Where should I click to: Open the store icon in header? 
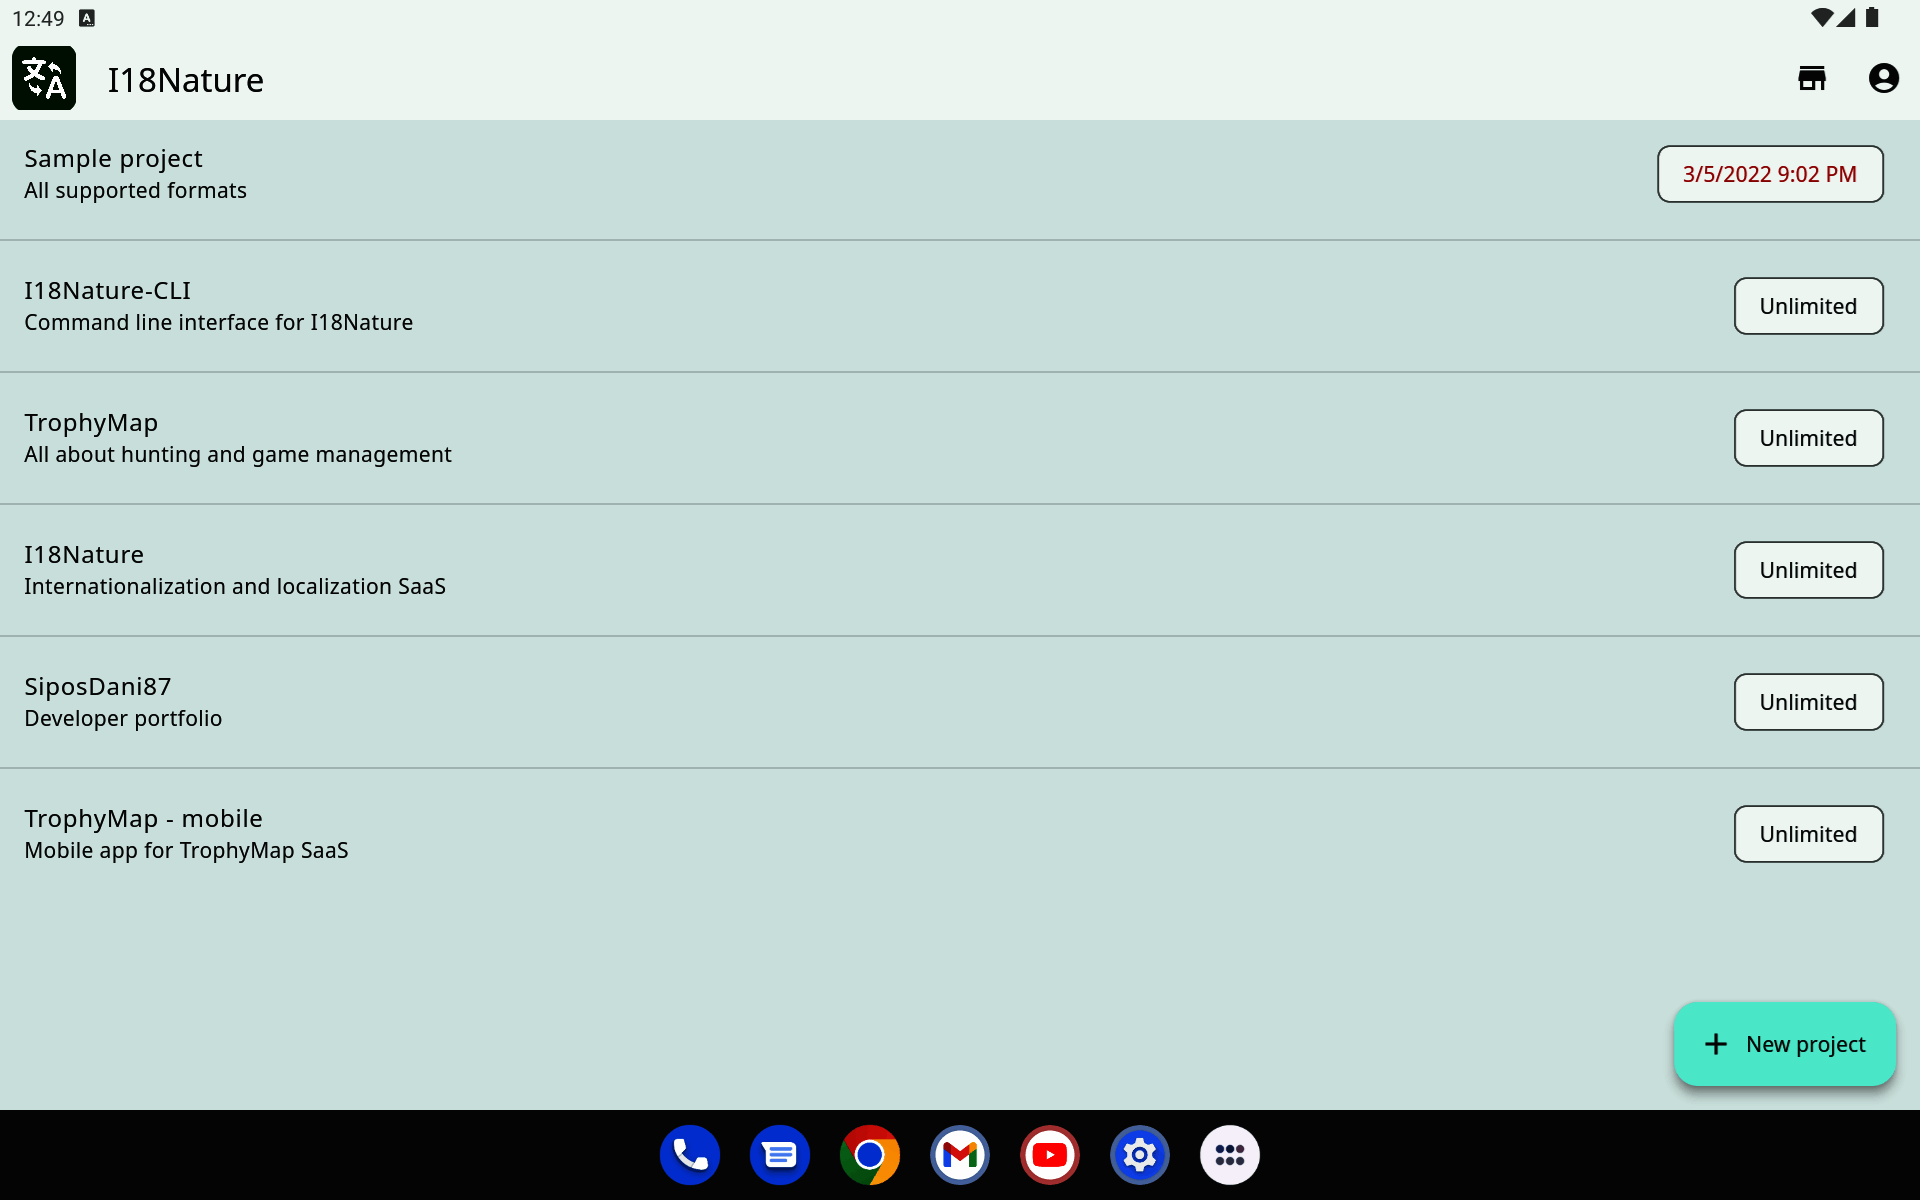click(1812, 78)
